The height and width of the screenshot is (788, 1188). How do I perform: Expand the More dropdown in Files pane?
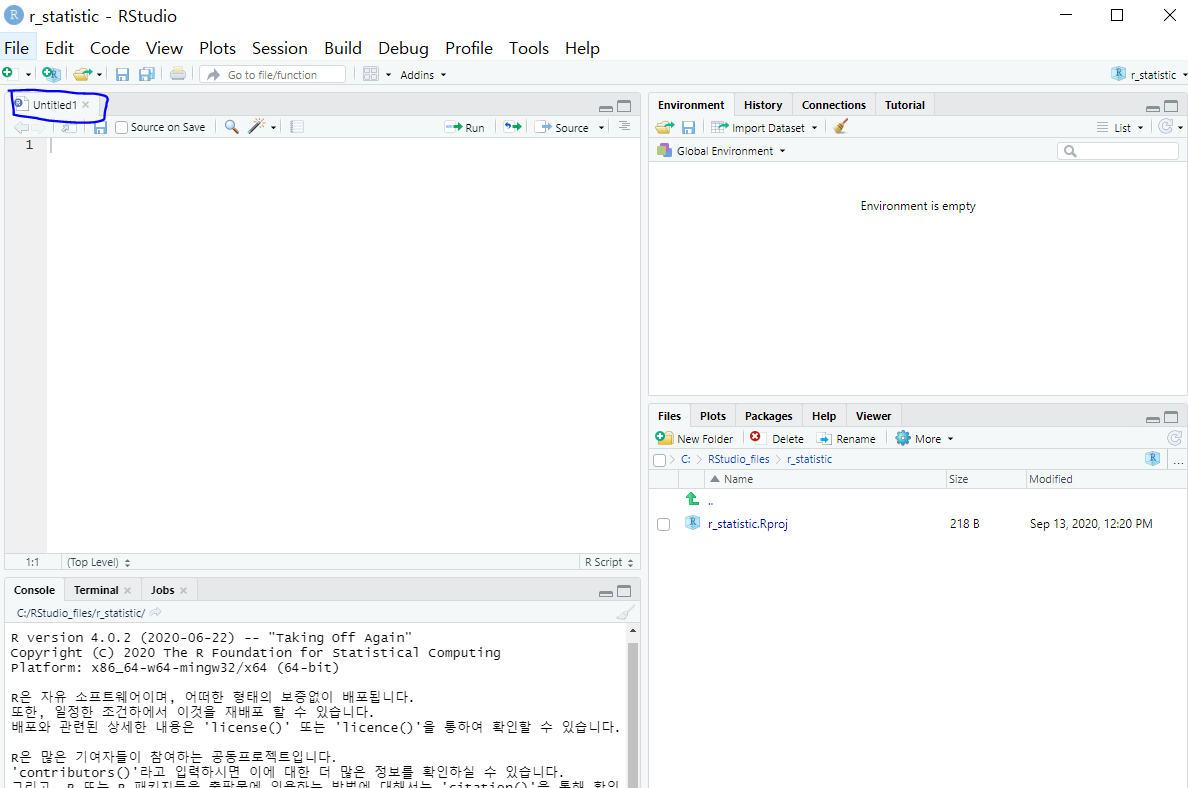[x=924, y=438]
